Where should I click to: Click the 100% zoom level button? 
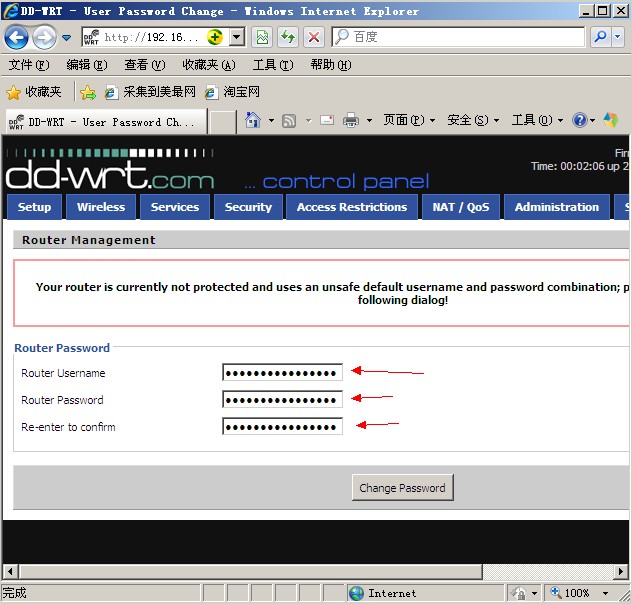(572, 593)
